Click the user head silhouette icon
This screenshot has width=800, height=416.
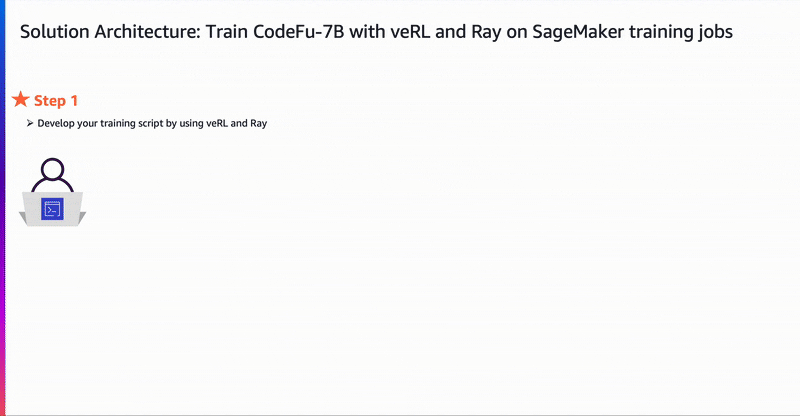53,169
